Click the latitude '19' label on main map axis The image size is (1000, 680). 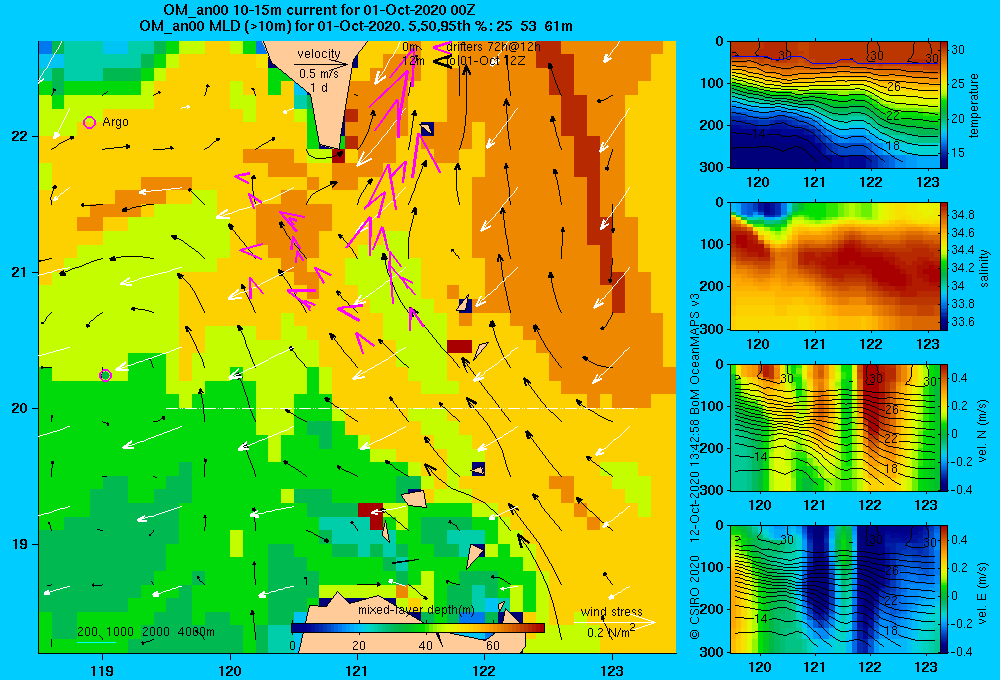coord(20,544)
